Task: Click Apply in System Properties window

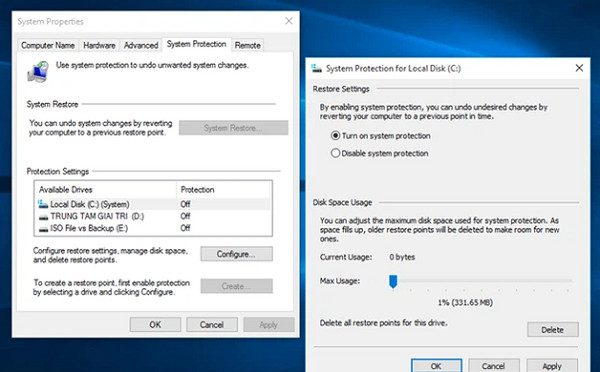Action: [269, 325]
